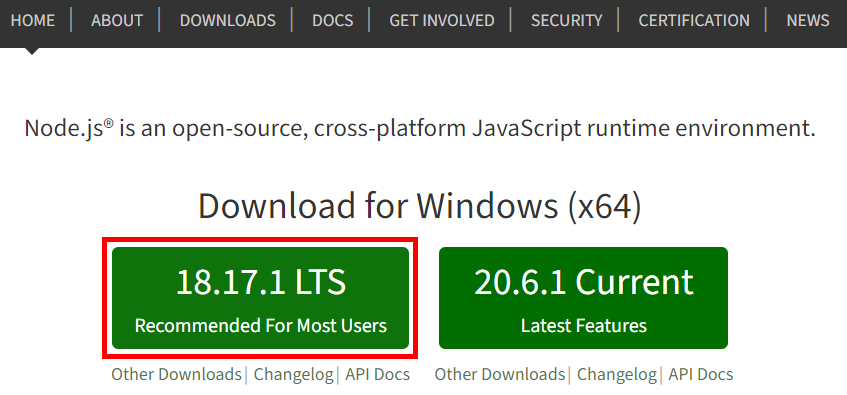Open Other Downloads under 18.17.1 LTS

point(176,374)
